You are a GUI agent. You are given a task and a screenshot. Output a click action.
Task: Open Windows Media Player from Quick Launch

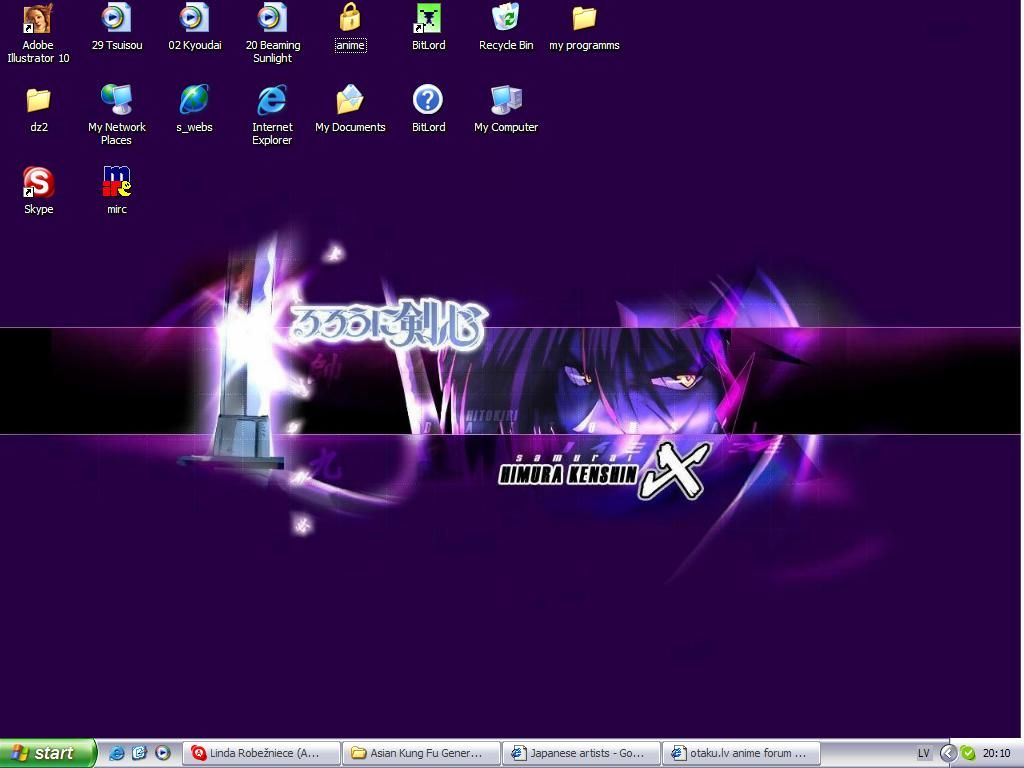[x=163, y=753]
